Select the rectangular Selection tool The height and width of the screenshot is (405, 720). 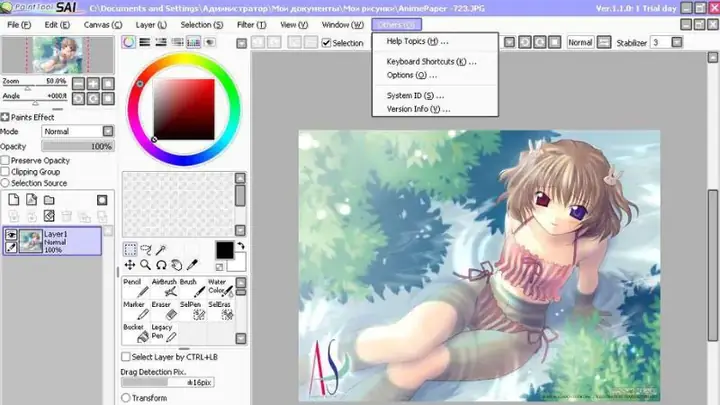click(x=130, y=250)
